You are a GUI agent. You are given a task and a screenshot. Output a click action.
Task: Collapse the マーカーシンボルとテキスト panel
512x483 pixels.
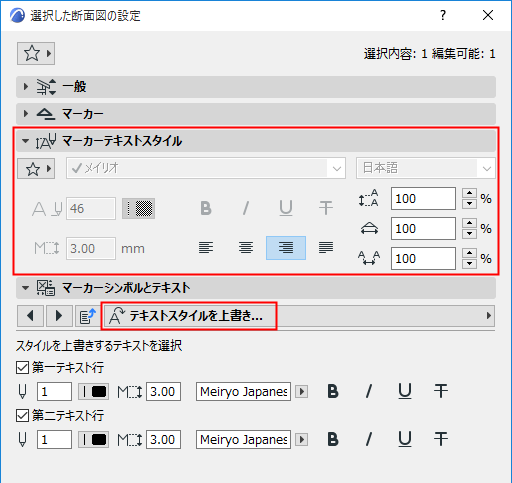point(256,288)
